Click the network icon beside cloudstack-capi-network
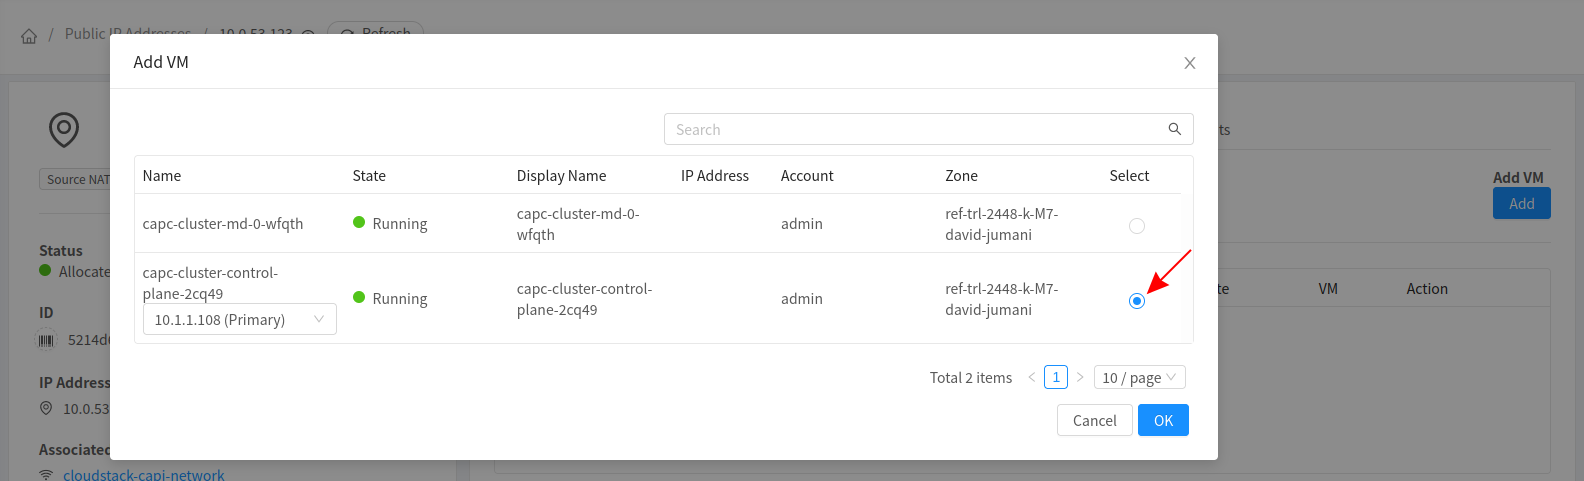 tap(46, 475)
